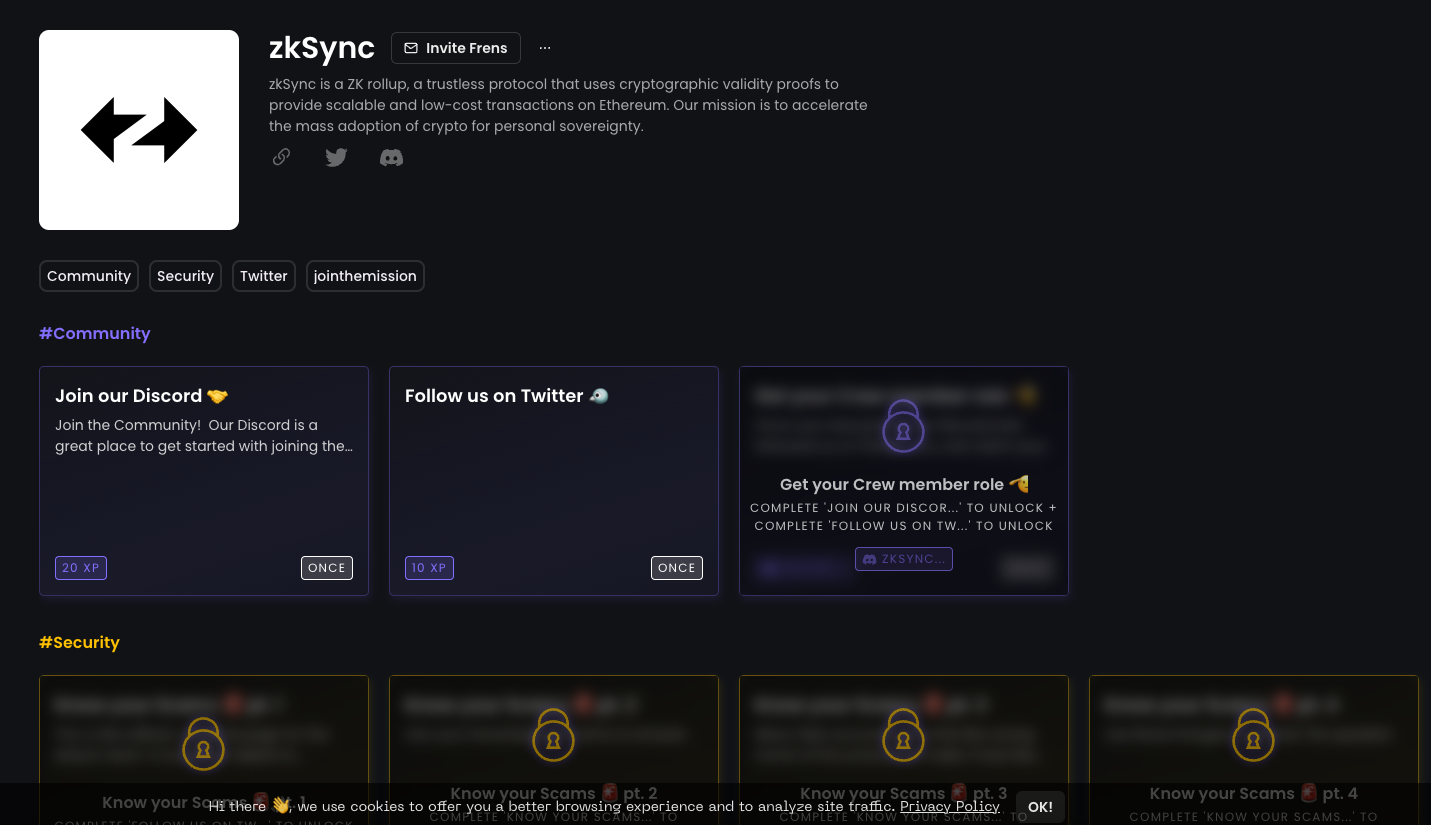Viewport: 1431px width, 825px height.
Task: Click the lock icon on Crew member role card
Action: click(903, 427)
